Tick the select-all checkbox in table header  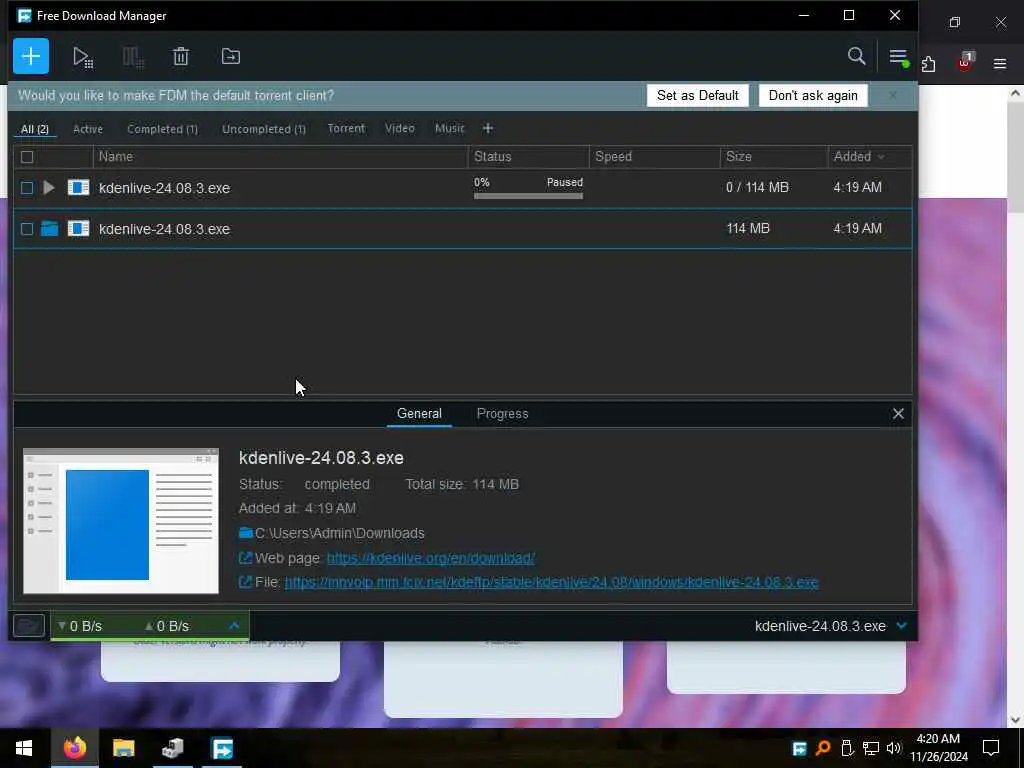coord(27,157)
